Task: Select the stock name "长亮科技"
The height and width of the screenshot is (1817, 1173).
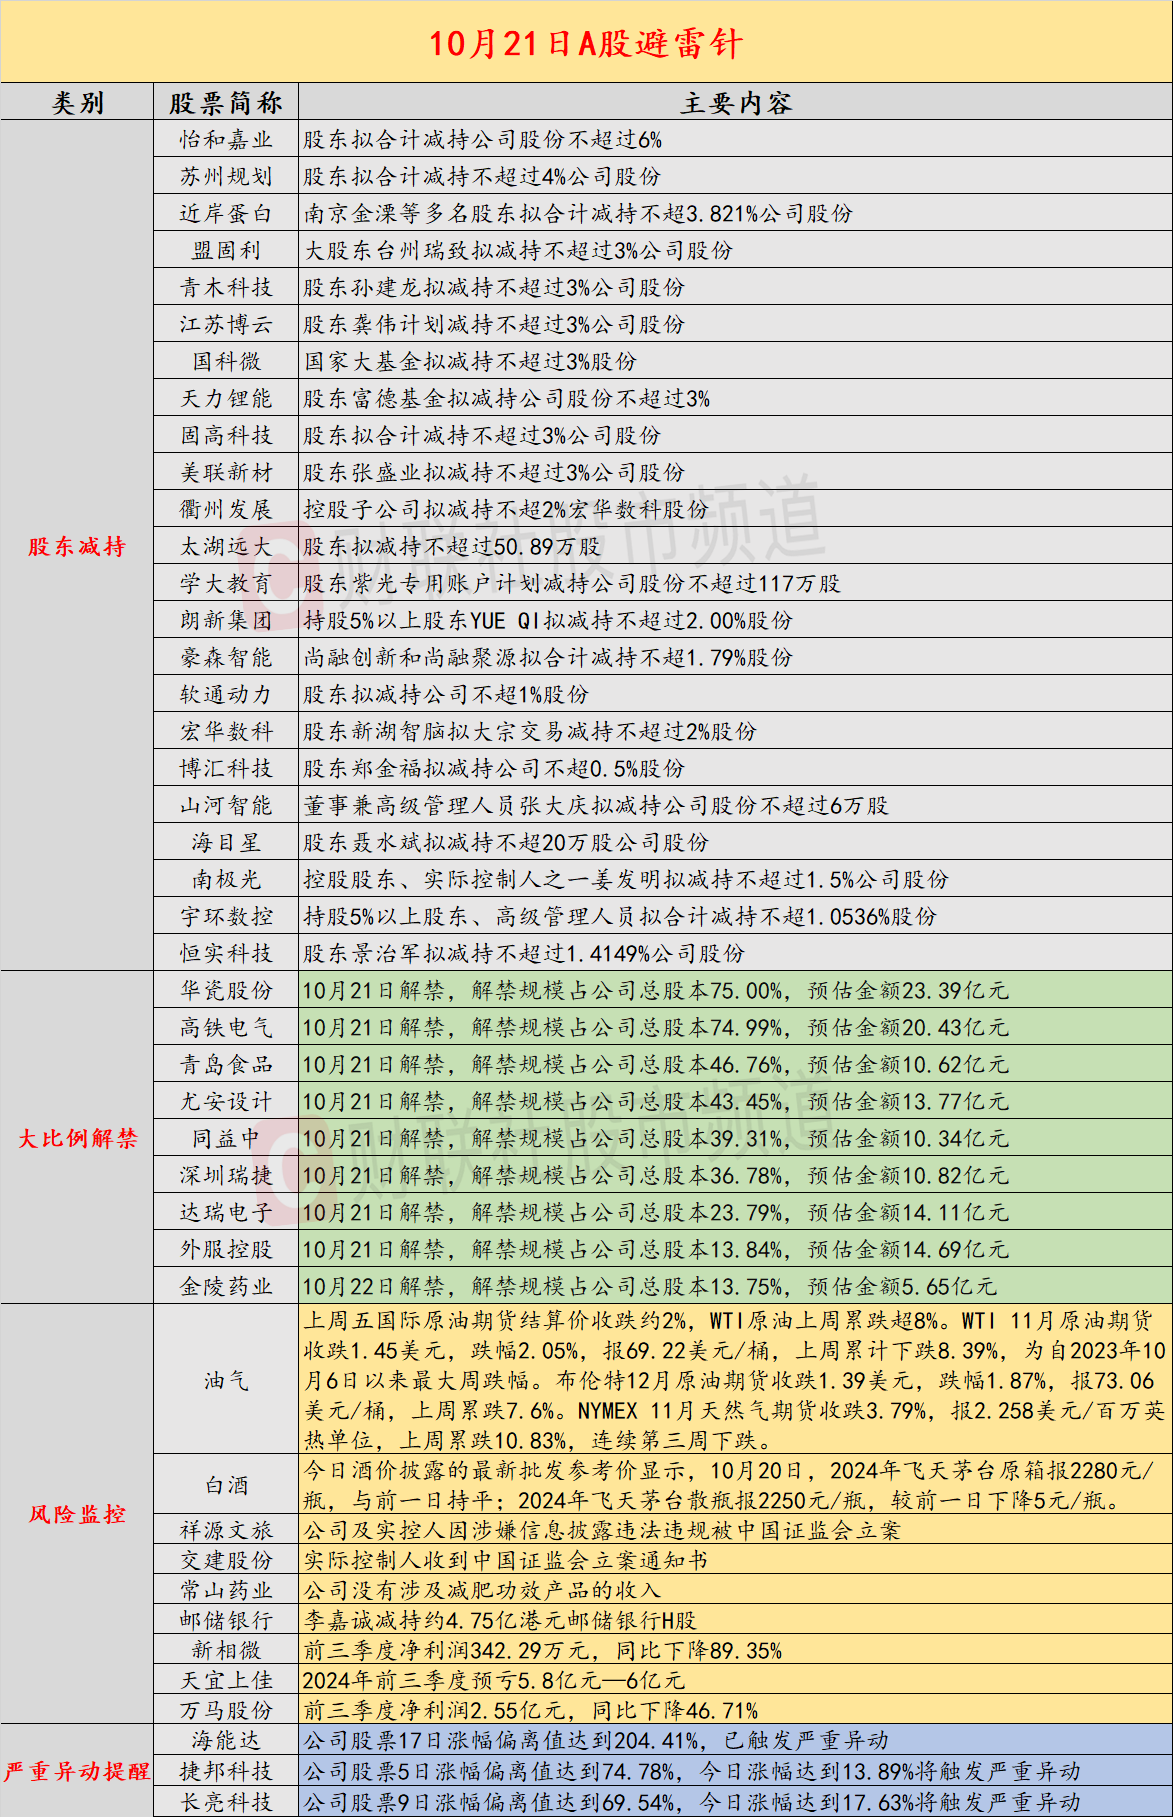Action: (x=226, y=1802)
